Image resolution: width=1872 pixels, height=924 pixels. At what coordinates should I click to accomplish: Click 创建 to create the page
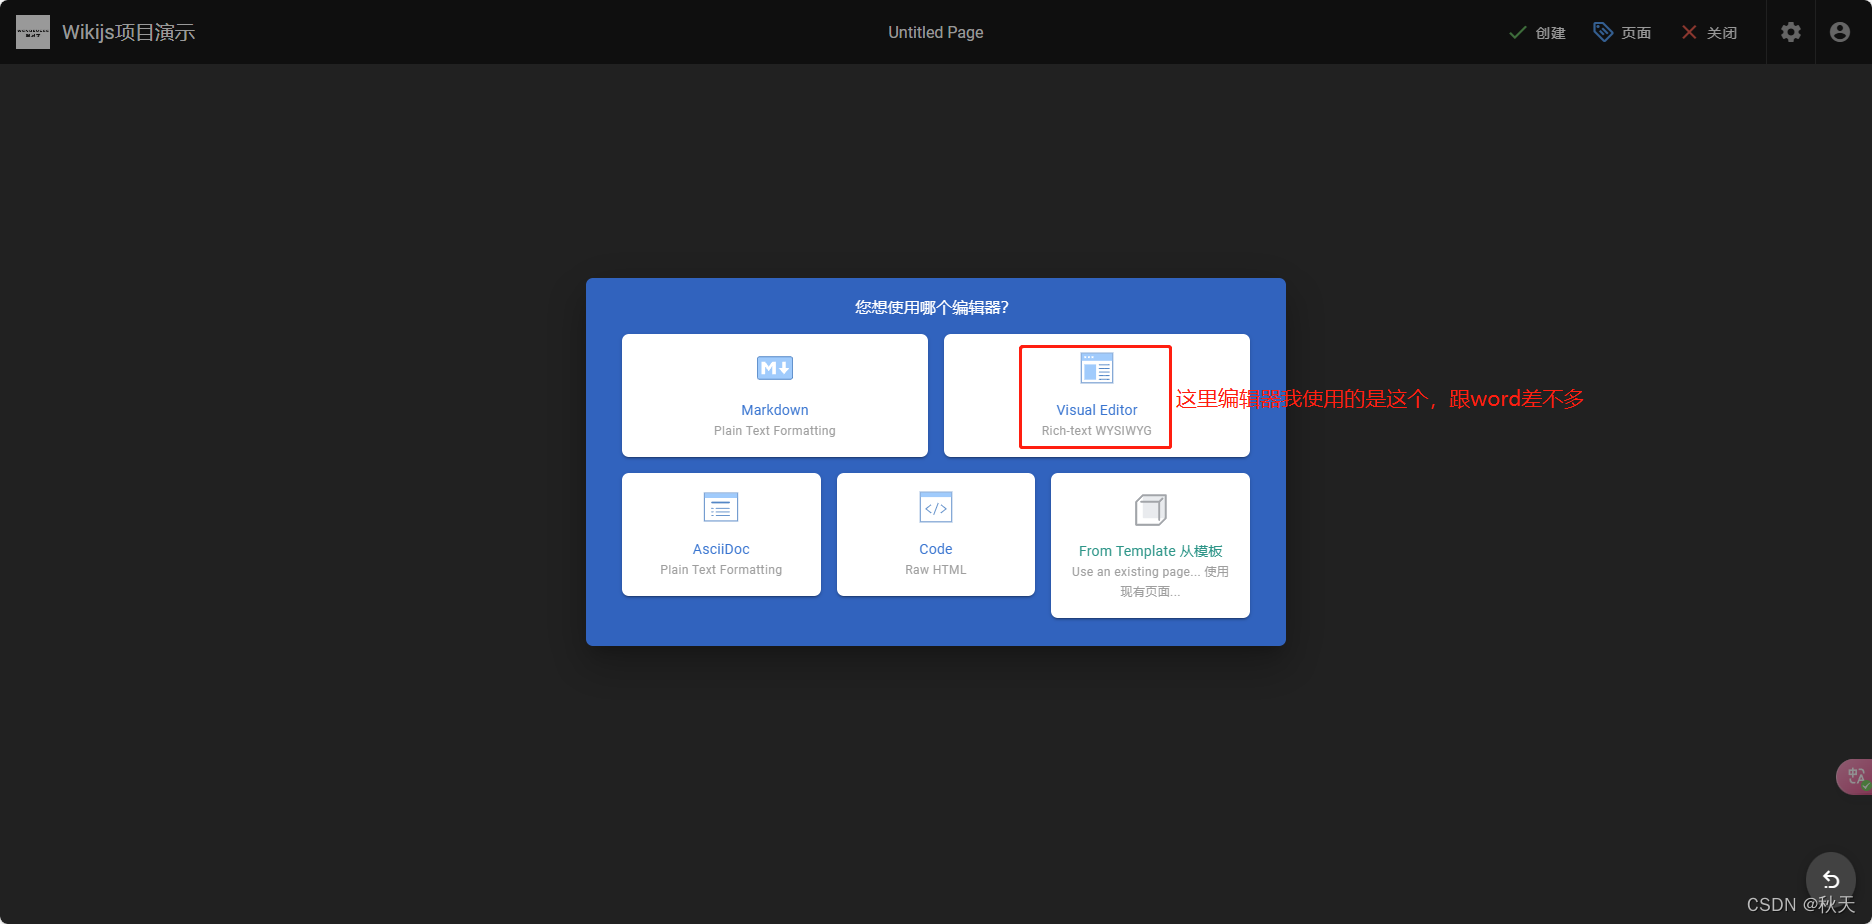1537,31
